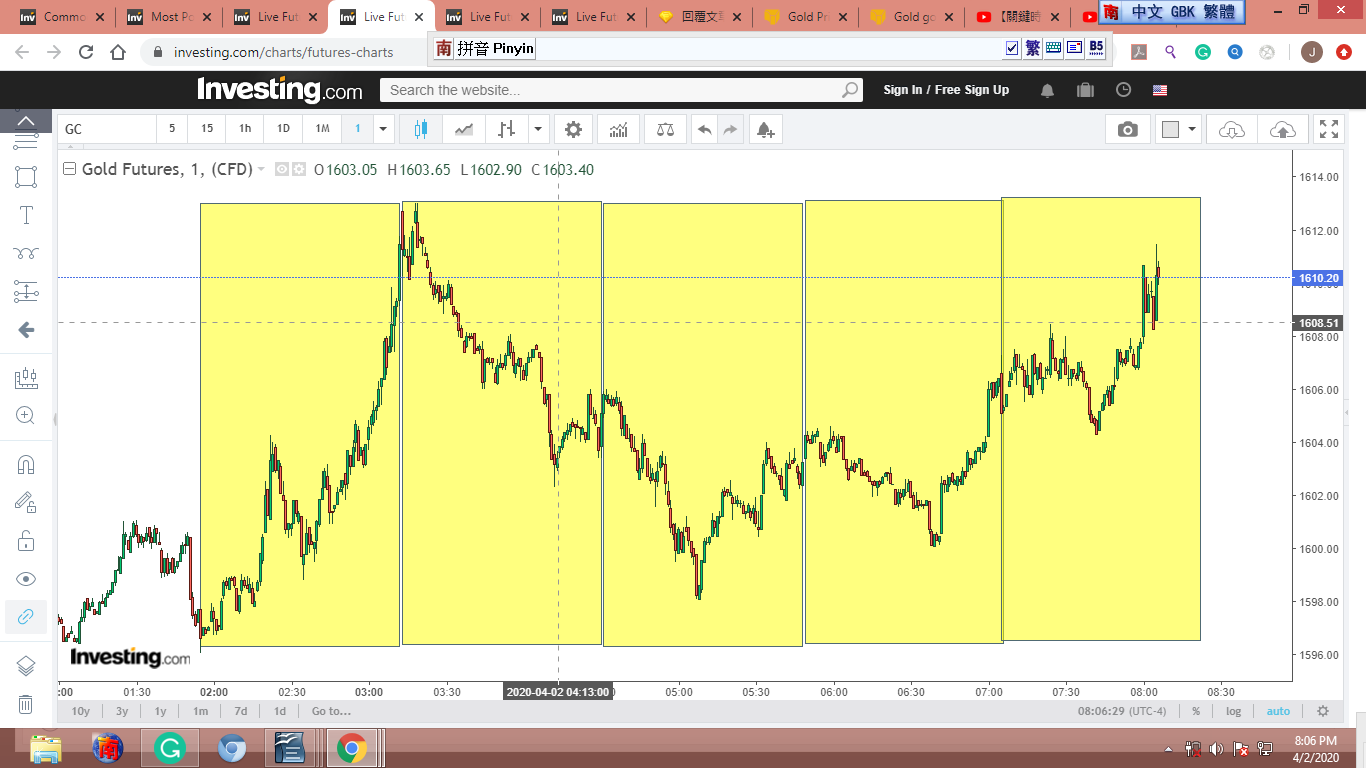Toggle hide all drawings eye icon
The image size is (1366, 768).
[x=26, y=579]
